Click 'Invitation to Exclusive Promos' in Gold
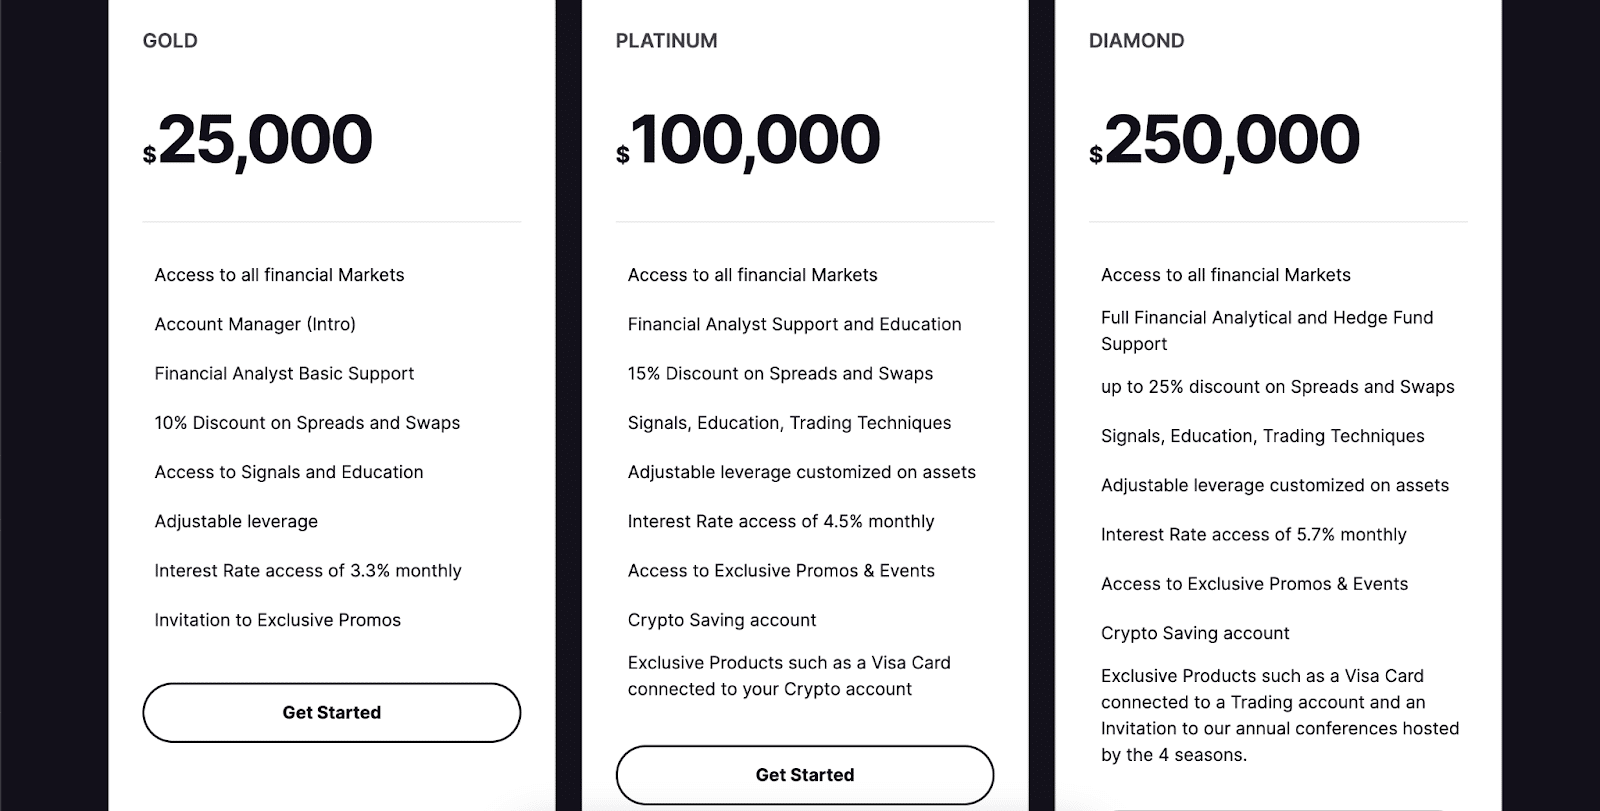 [x=277, y=620]
